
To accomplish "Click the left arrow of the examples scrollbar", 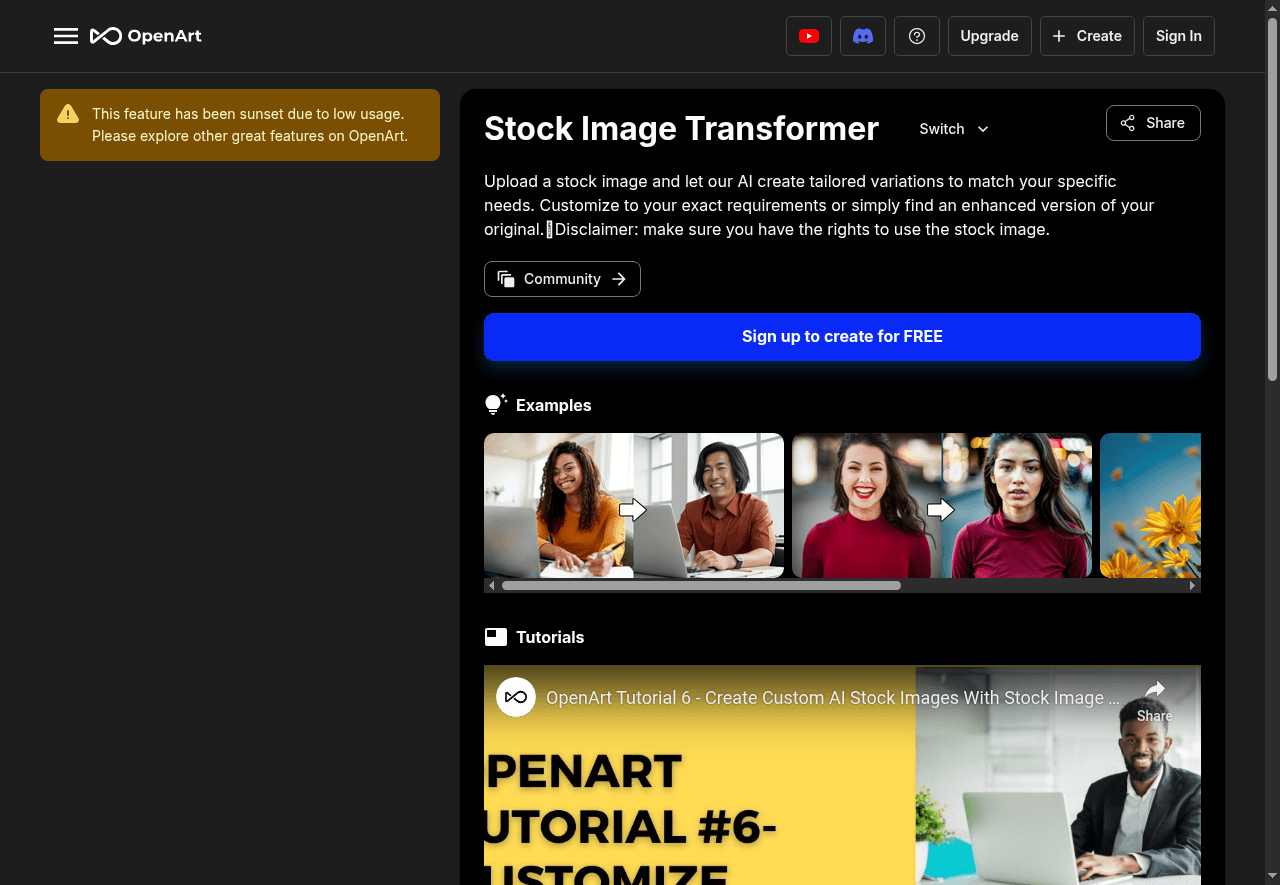I will pyautogui.click(x=491, y=584).
